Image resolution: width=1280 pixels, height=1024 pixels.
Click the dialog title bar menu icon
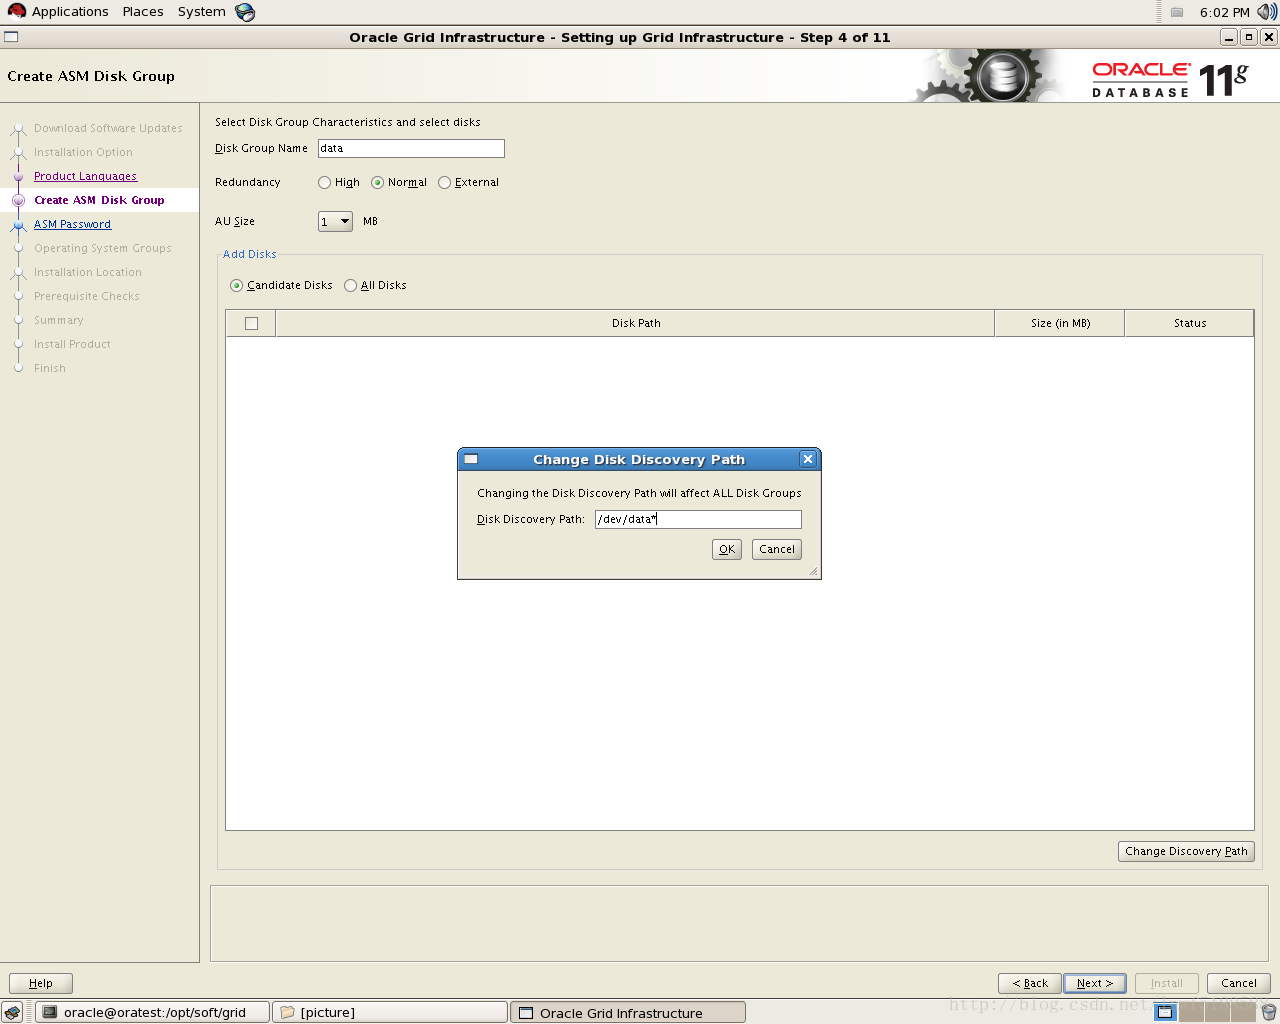pyautogui.click(x=471, y=459)
